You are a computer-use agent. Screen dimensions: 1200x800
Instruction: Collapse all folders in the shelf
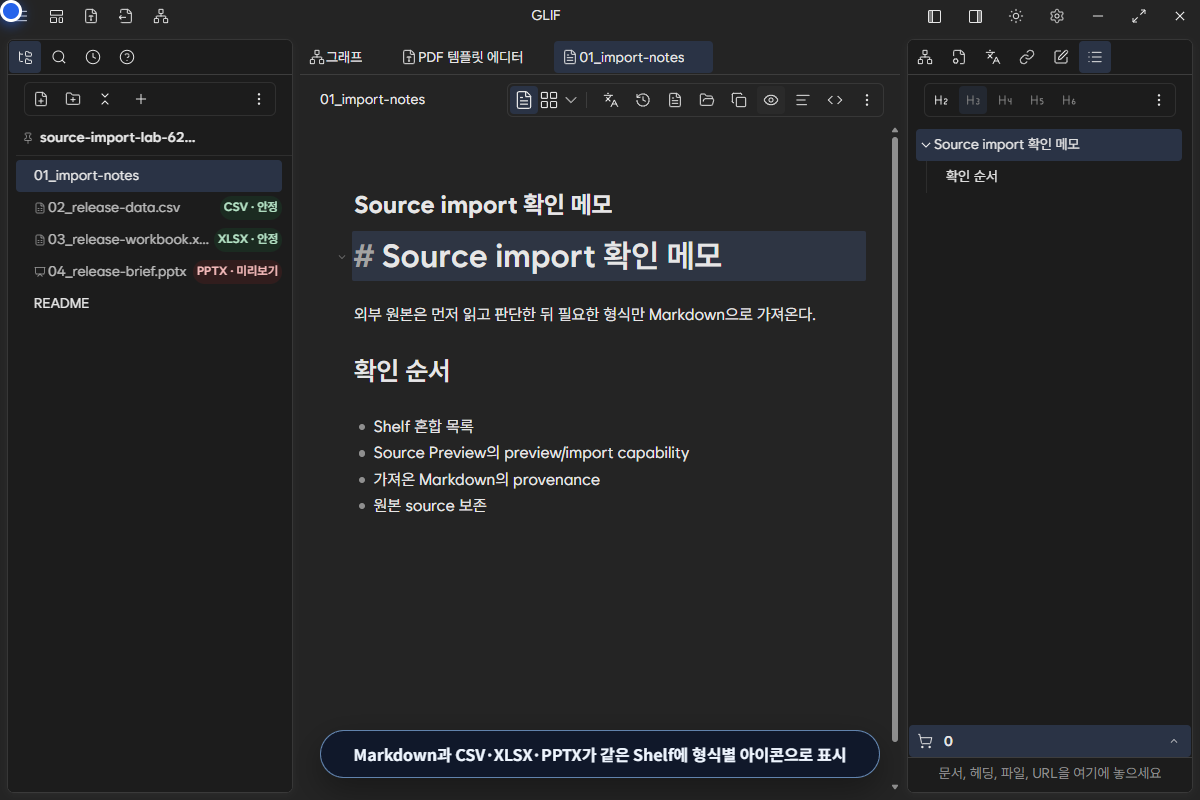(105, 99)
